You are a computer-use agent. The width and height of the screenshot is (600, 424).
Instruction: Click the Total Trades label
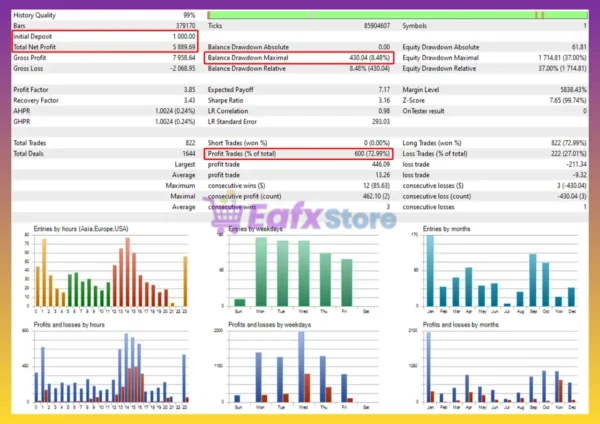(x=29, y=143)
